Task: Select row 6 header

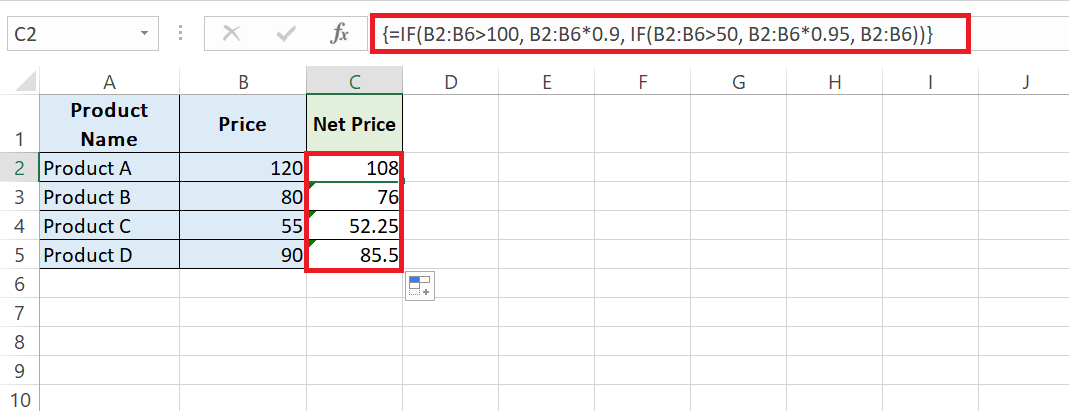Action: (x=19, y=284)
